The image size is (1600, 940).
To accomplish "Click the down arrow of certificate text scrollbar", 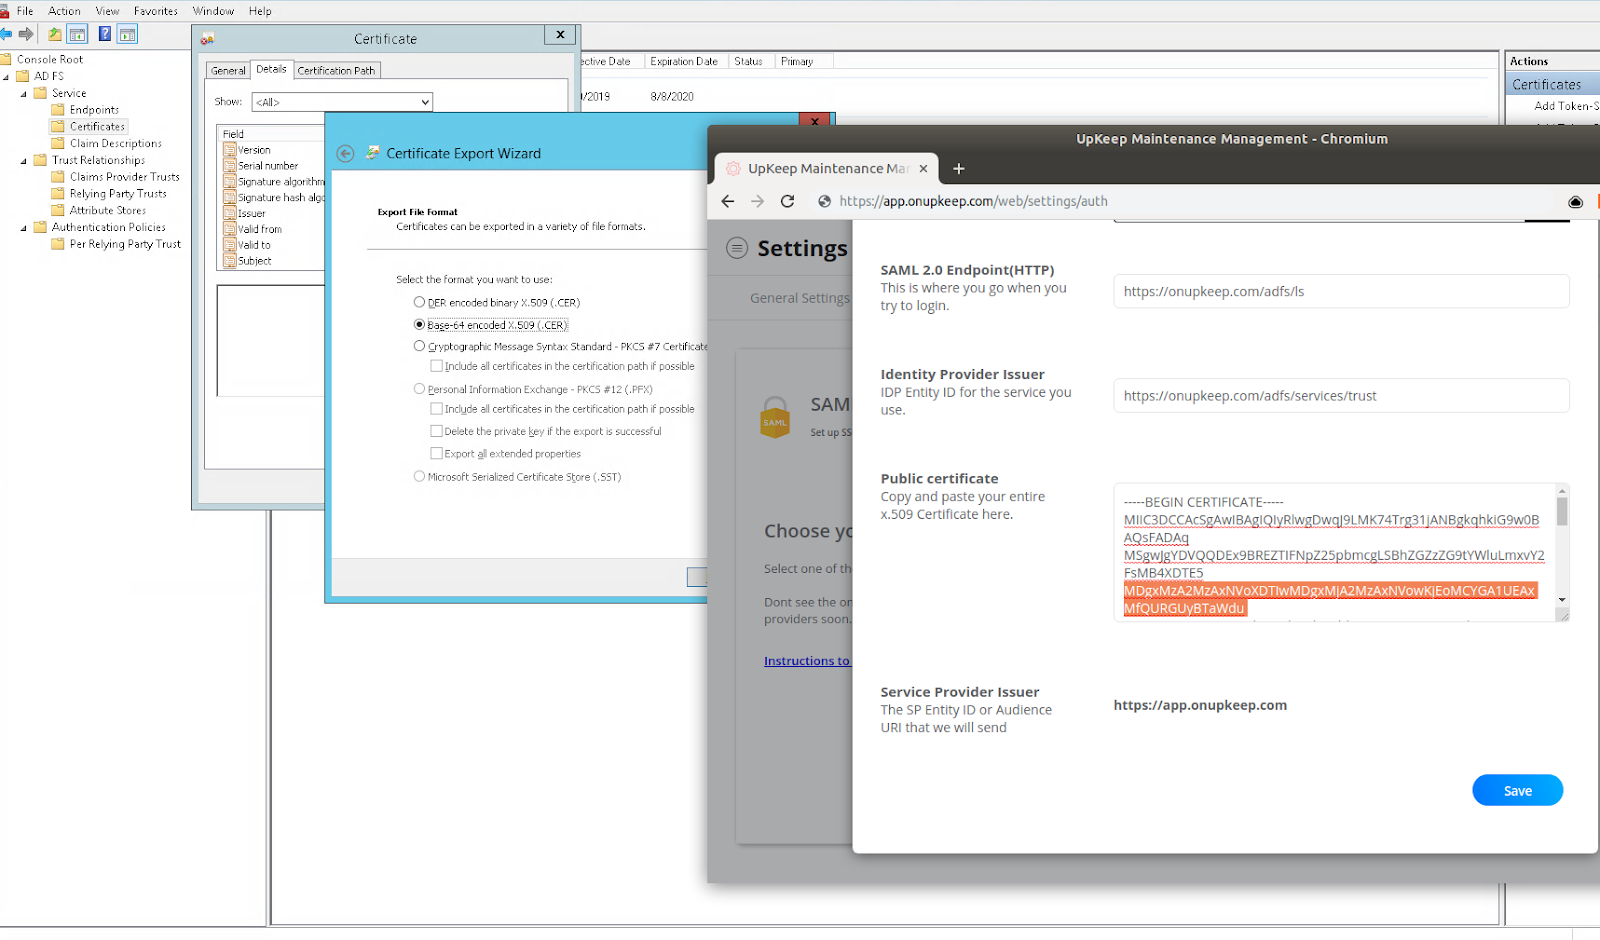I will (1562, 600).
